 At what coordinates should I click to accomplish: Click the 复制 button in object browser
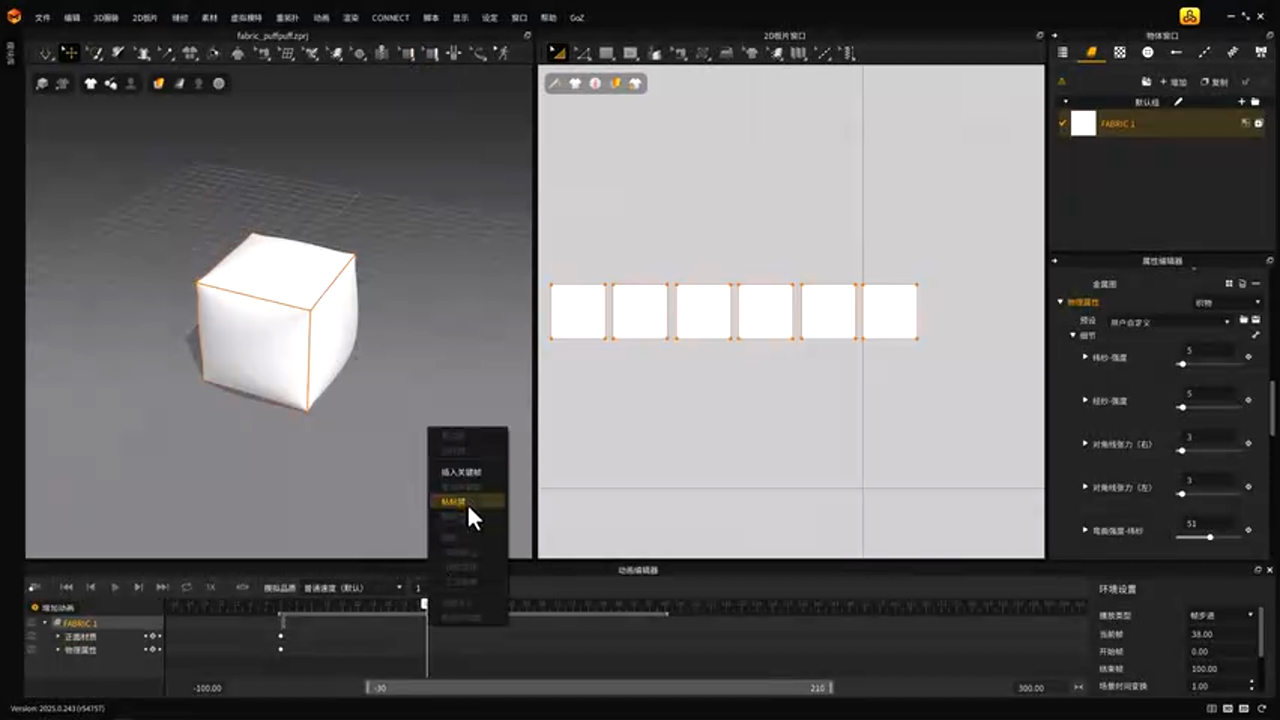click(1214, 82)
